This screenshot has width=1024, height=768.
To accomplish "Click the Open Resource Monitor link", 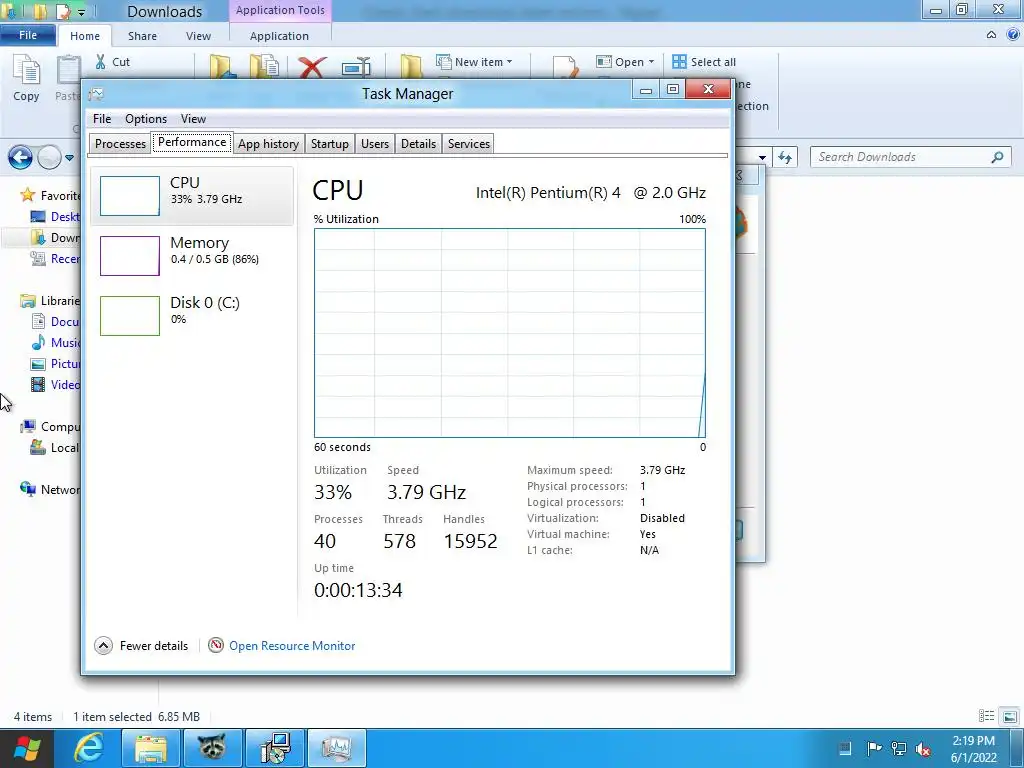I will pos(292,646).
